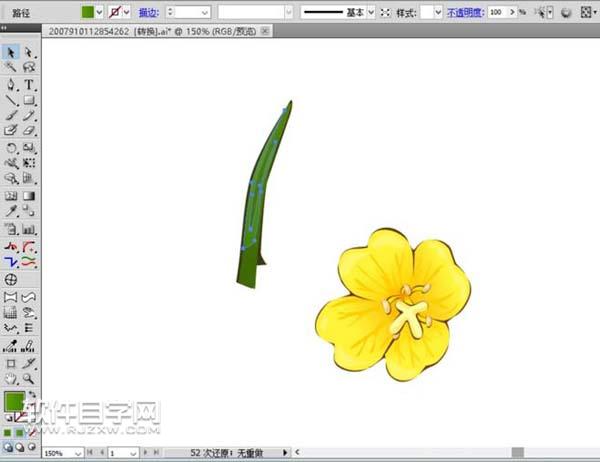Screen dimensions: 600x462
Task: Select the black arrow Selection tool
Action: (11, 52)
